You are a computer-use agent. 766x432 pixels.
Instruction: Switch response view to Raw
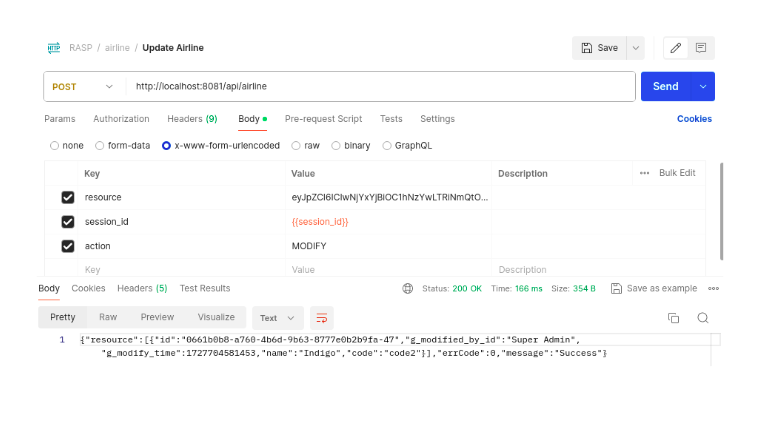108,317
